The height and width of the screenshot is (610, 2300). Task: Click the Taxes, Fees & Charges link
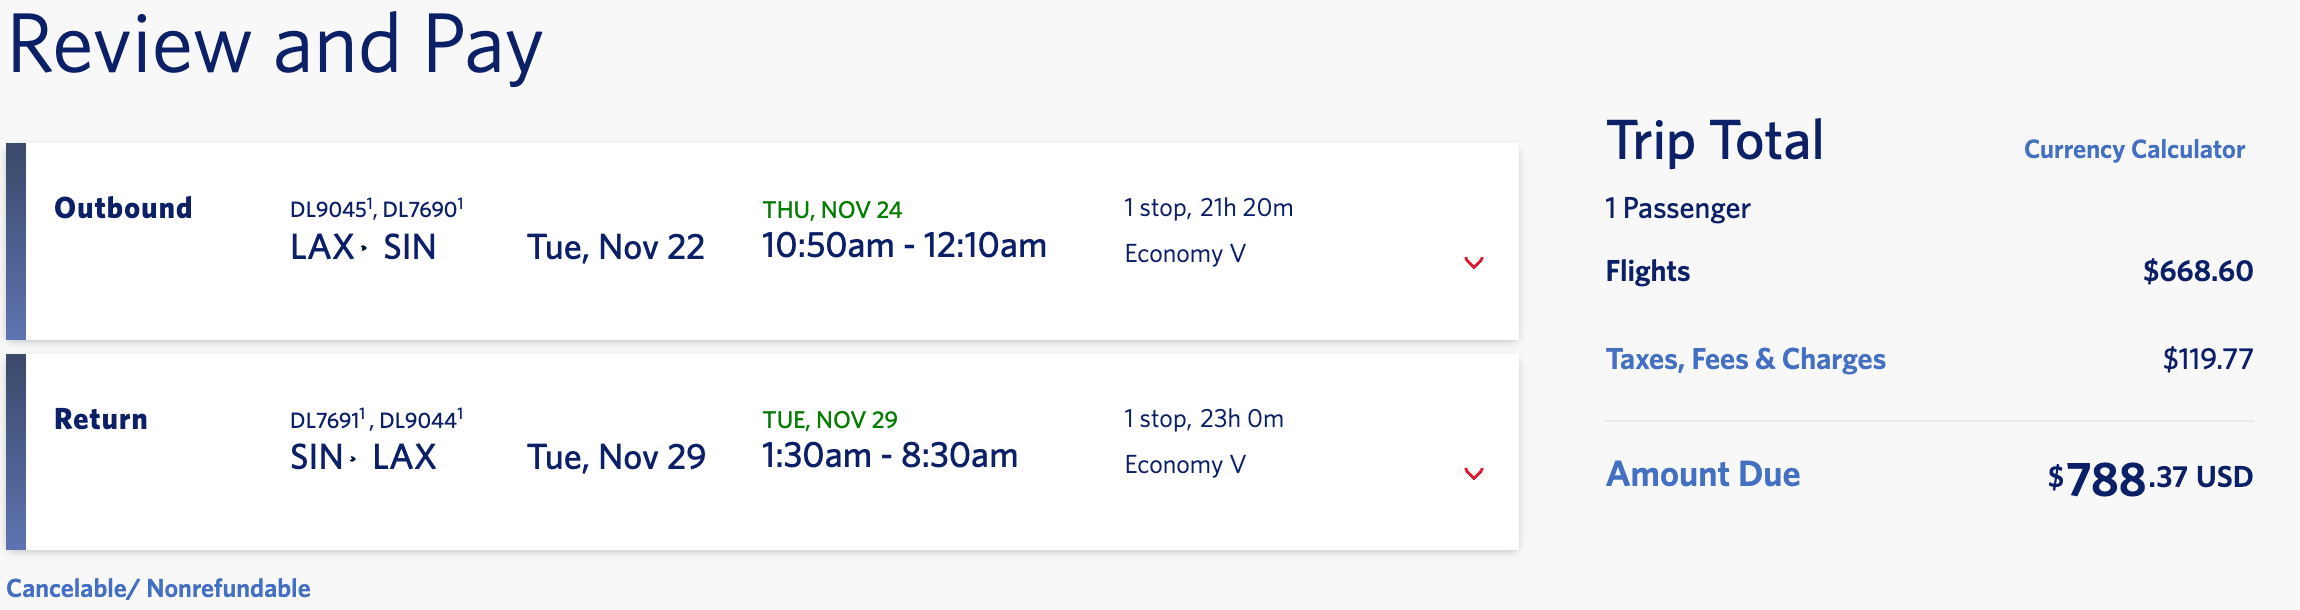(x=1745, y=359)
